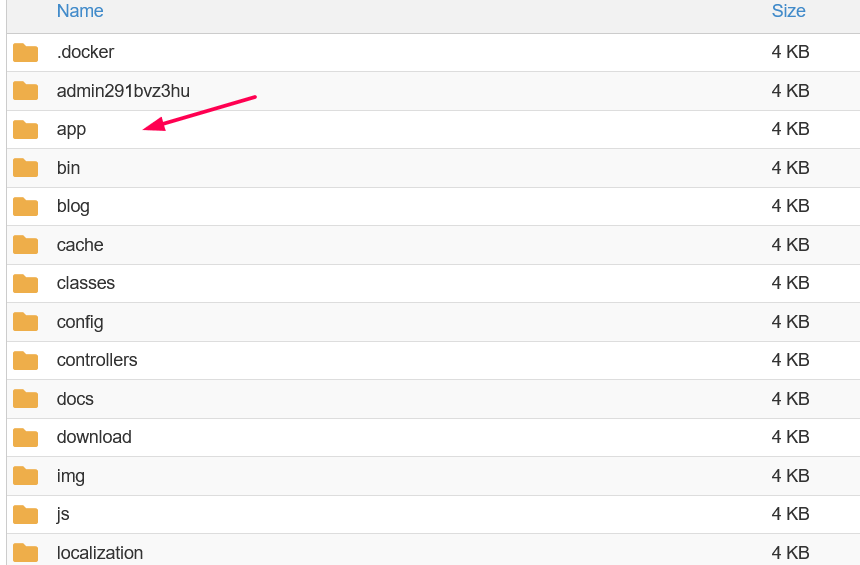Click the classes folder icon

pyautogui.click(x=25, y=284)
